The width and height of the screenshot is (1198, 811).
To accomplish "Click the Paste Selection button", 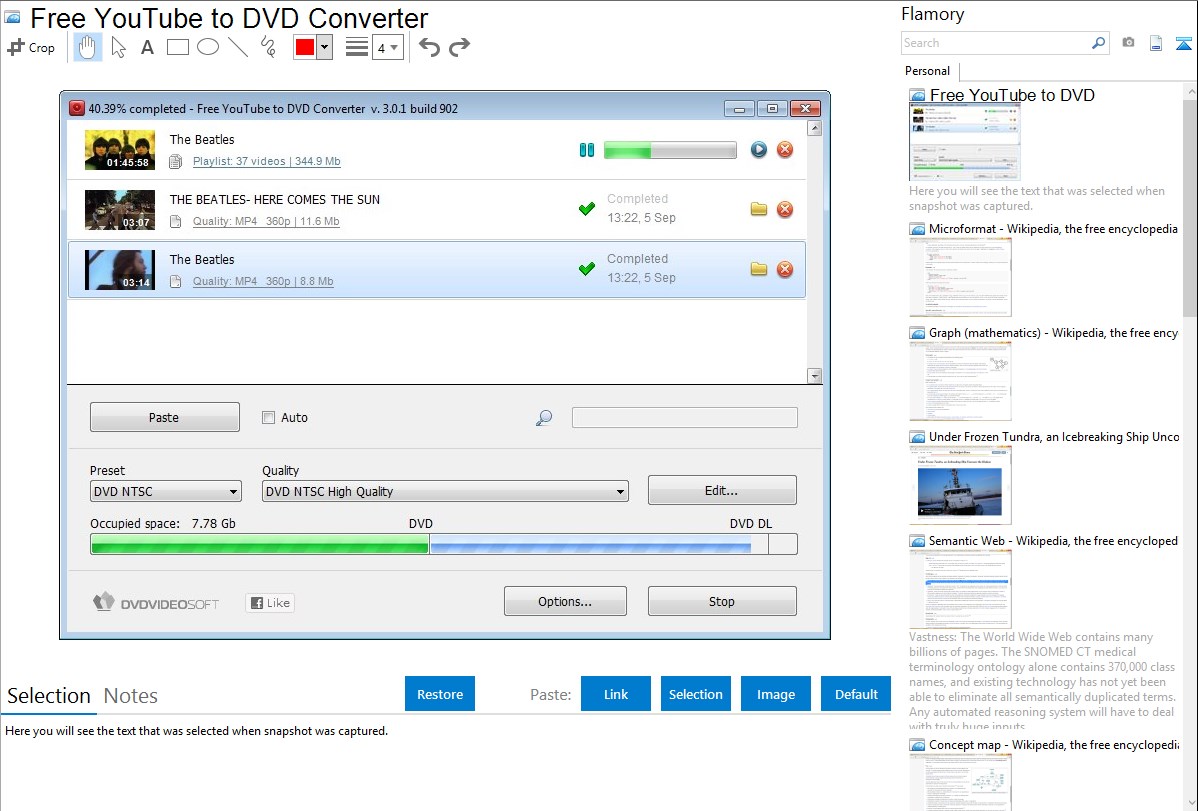I will pos(696,694).
